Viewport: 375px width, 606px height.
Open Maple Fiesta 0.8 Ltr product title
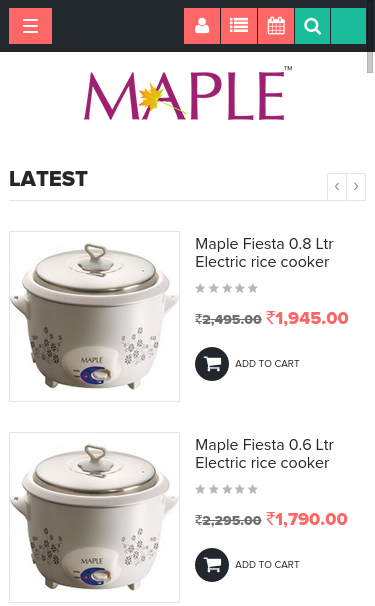tap(264, 253)
